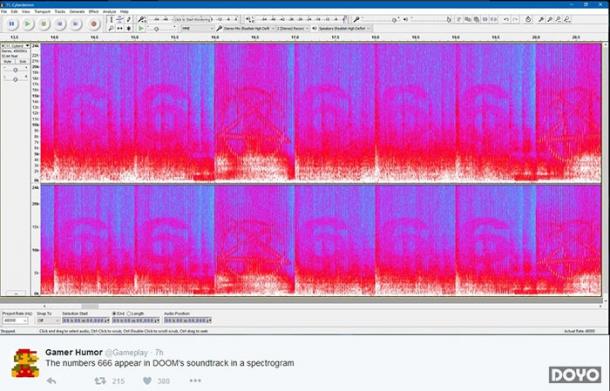
Task: Select the Zoom magnifier tool
Action: tap(111, 28)
